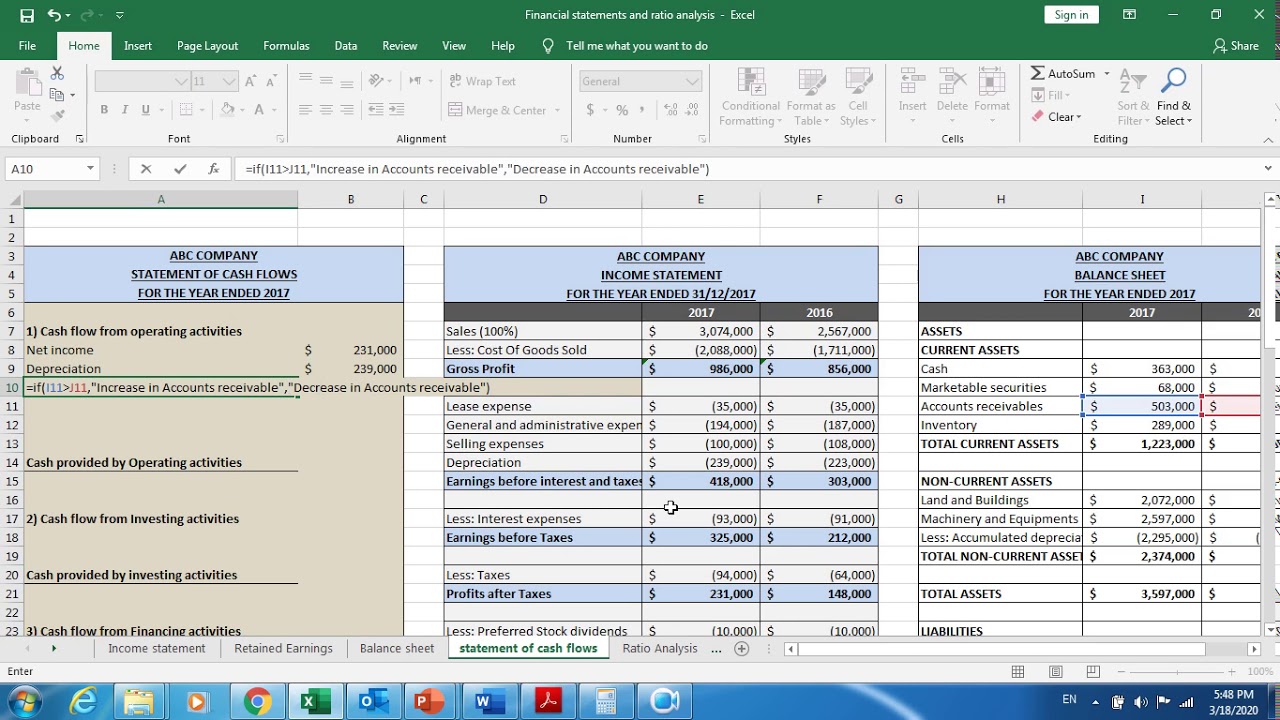Switch to the Data ribbon tab
Screen dimensions: 1280x720
[346, 46]
